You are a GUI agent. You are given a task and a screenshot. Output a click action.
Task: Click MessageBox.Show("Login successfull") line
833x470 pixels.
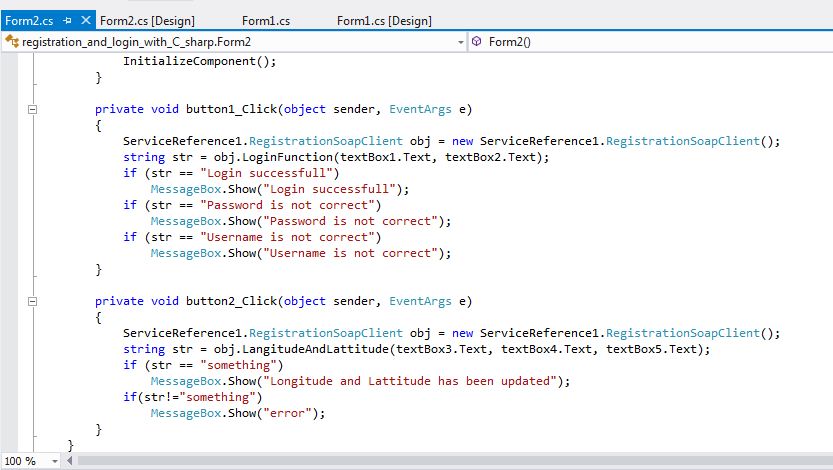(280, 189)
